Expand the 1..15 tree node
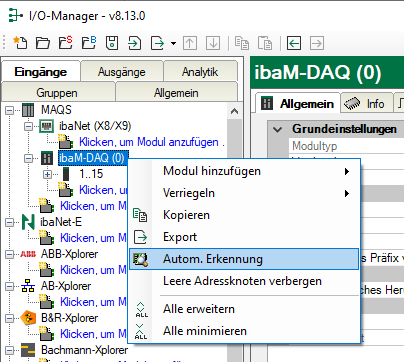 click(x=47, y=174)
